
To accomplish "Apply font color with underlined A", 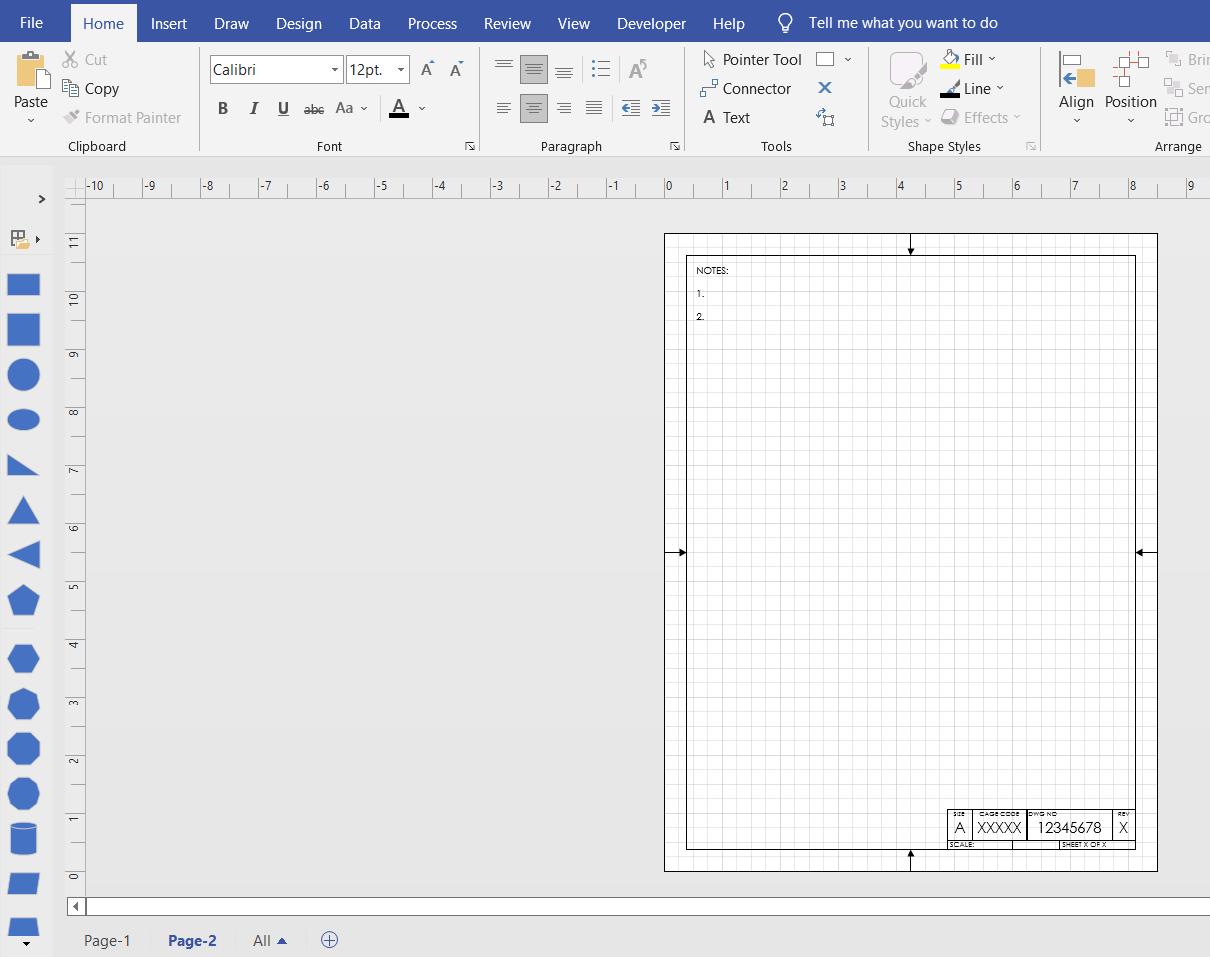I will 399,108.
